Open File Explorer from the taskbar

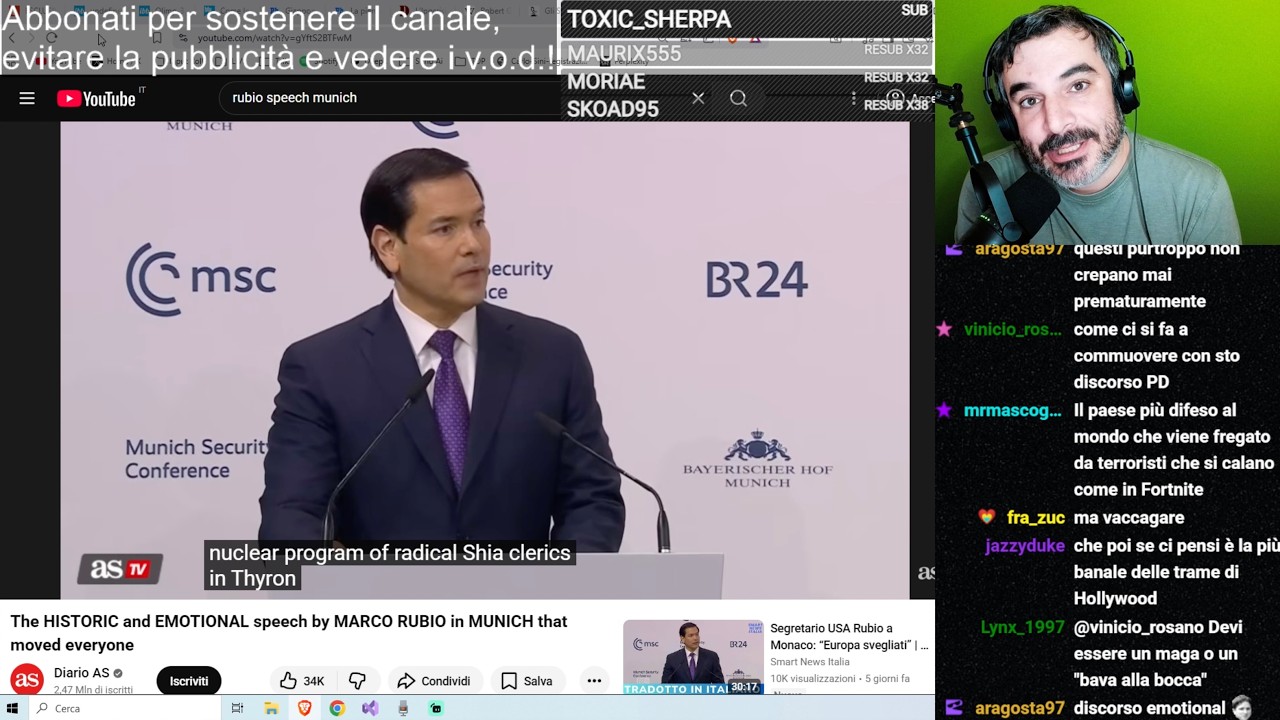click(271, 708)
